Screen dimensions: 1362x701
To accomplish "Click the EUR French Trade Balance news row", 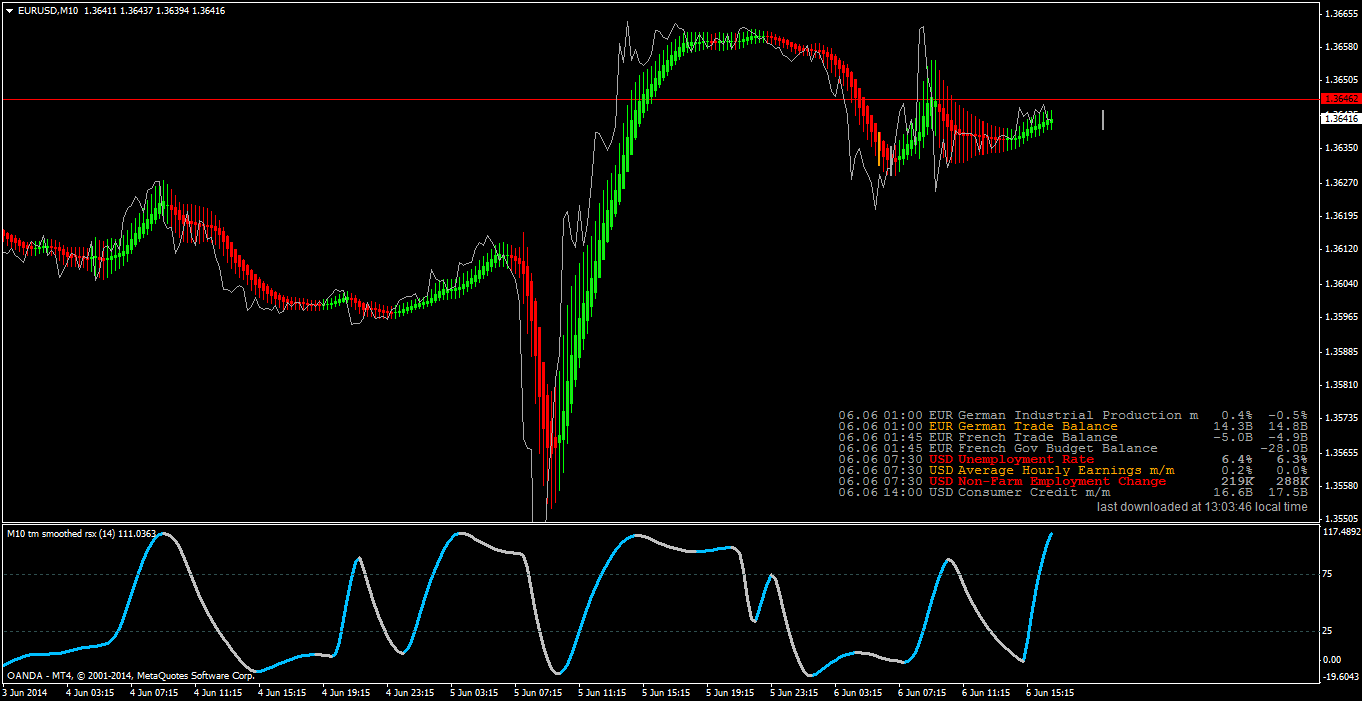I will click(x=1073, y=437).
